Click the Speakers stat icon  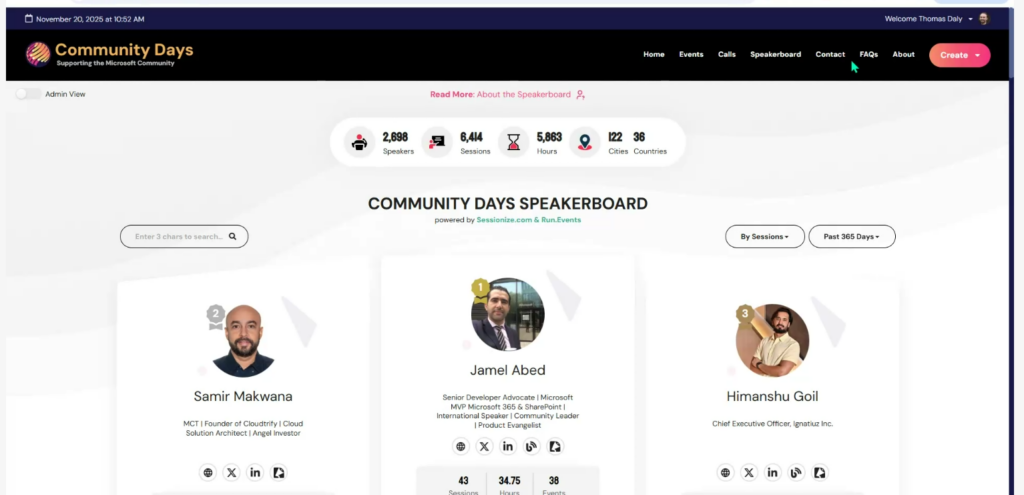click(359, 142)
